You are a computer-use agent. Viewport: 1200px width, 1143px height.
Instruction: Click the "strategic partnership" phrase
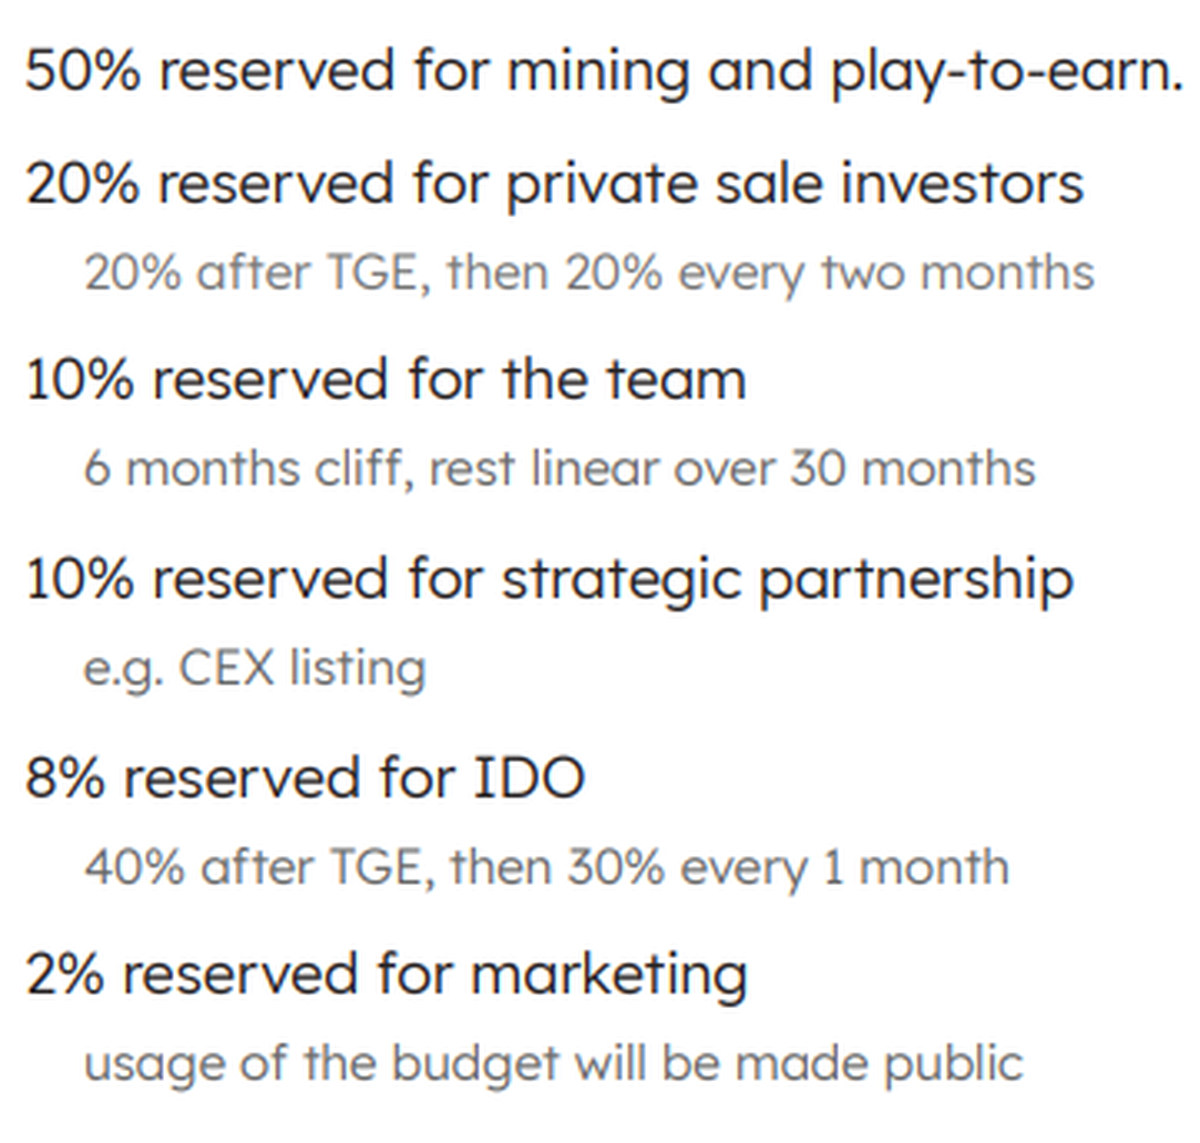coord(787,580)
